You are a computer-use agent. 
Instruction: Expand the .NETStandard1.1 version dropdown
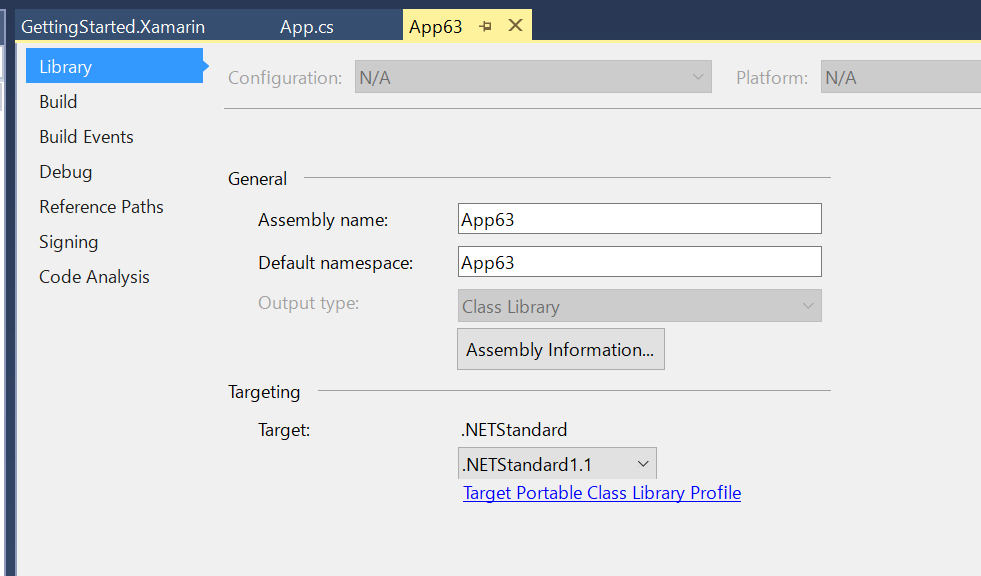[557, 464]
